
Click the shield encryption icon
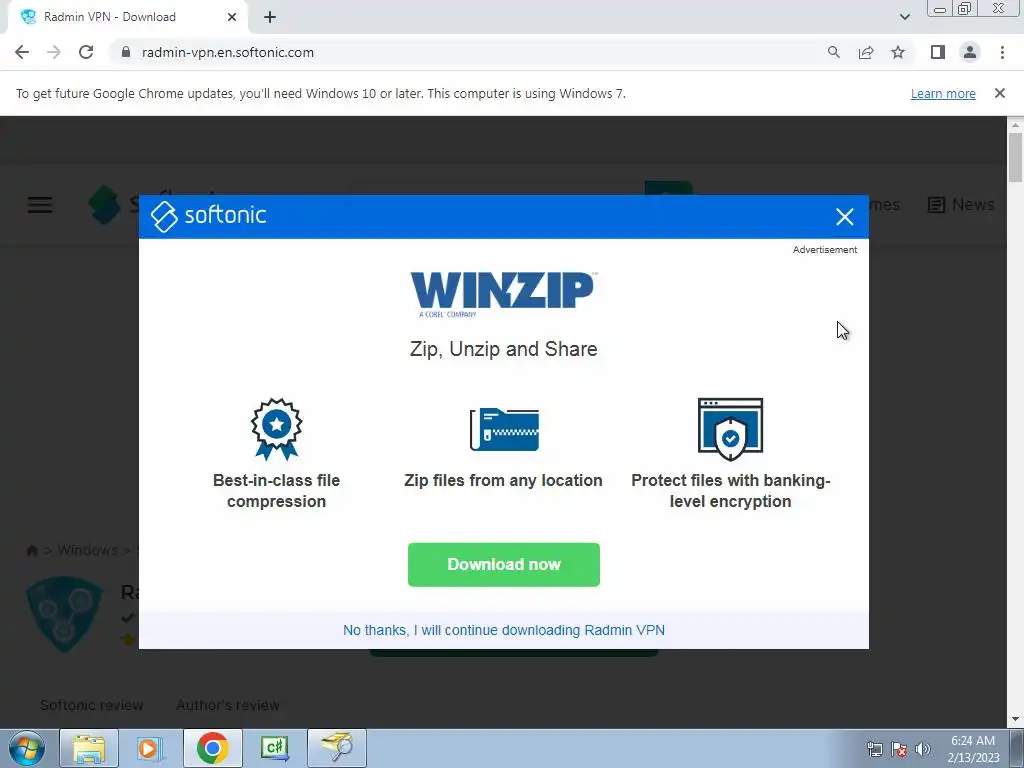(730, 429)
